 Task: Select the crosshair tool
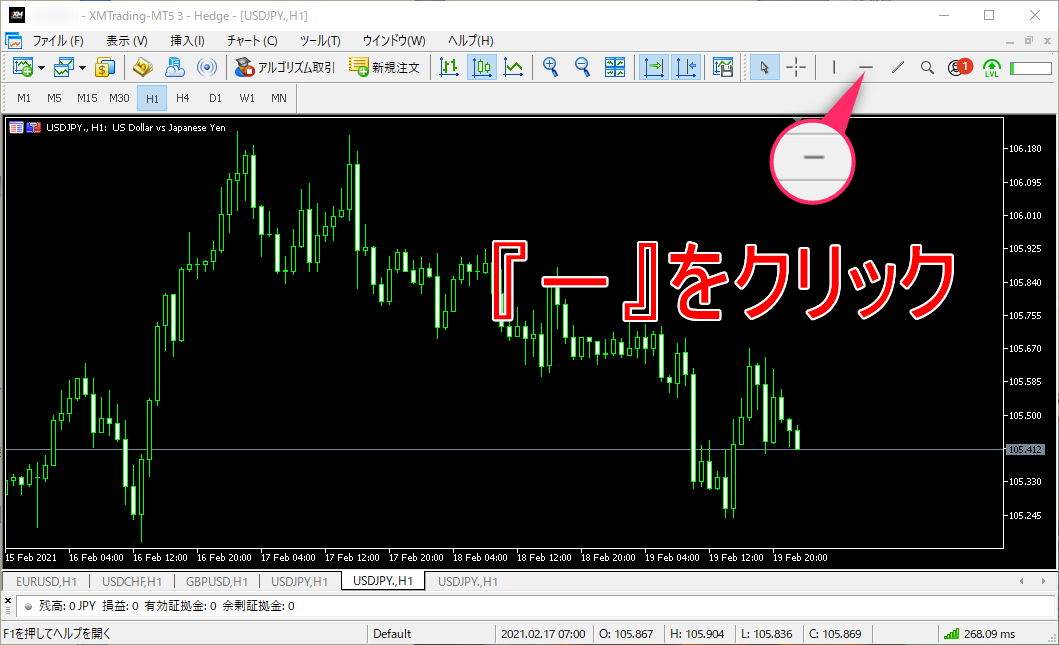click(796, 68)
